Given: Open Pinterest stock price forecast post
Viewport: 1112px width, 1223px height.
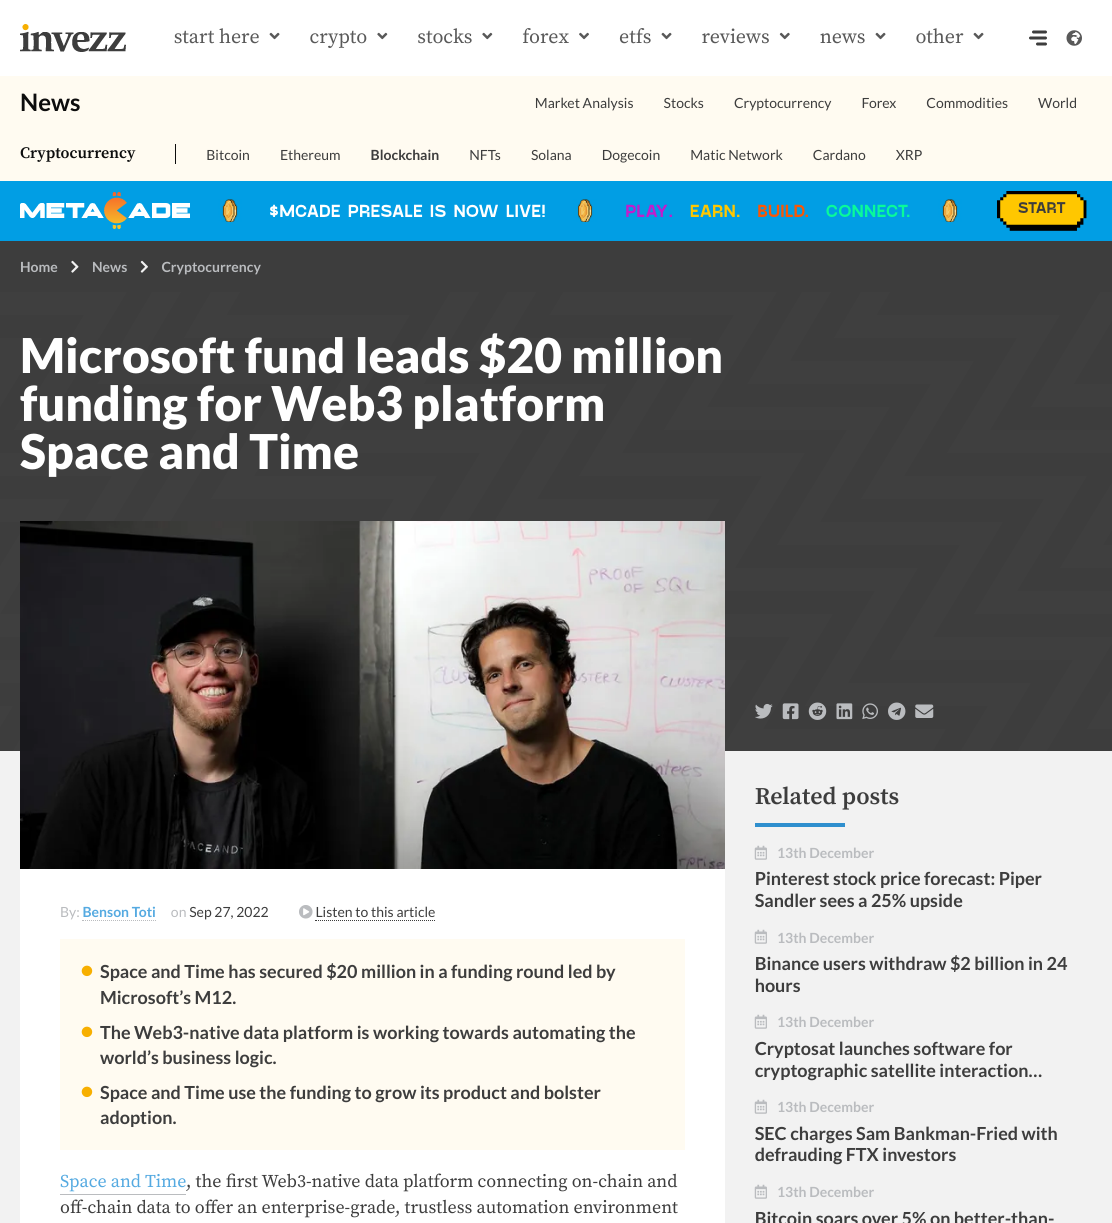Looking at the screenshot, I should [x=898, y=890].
